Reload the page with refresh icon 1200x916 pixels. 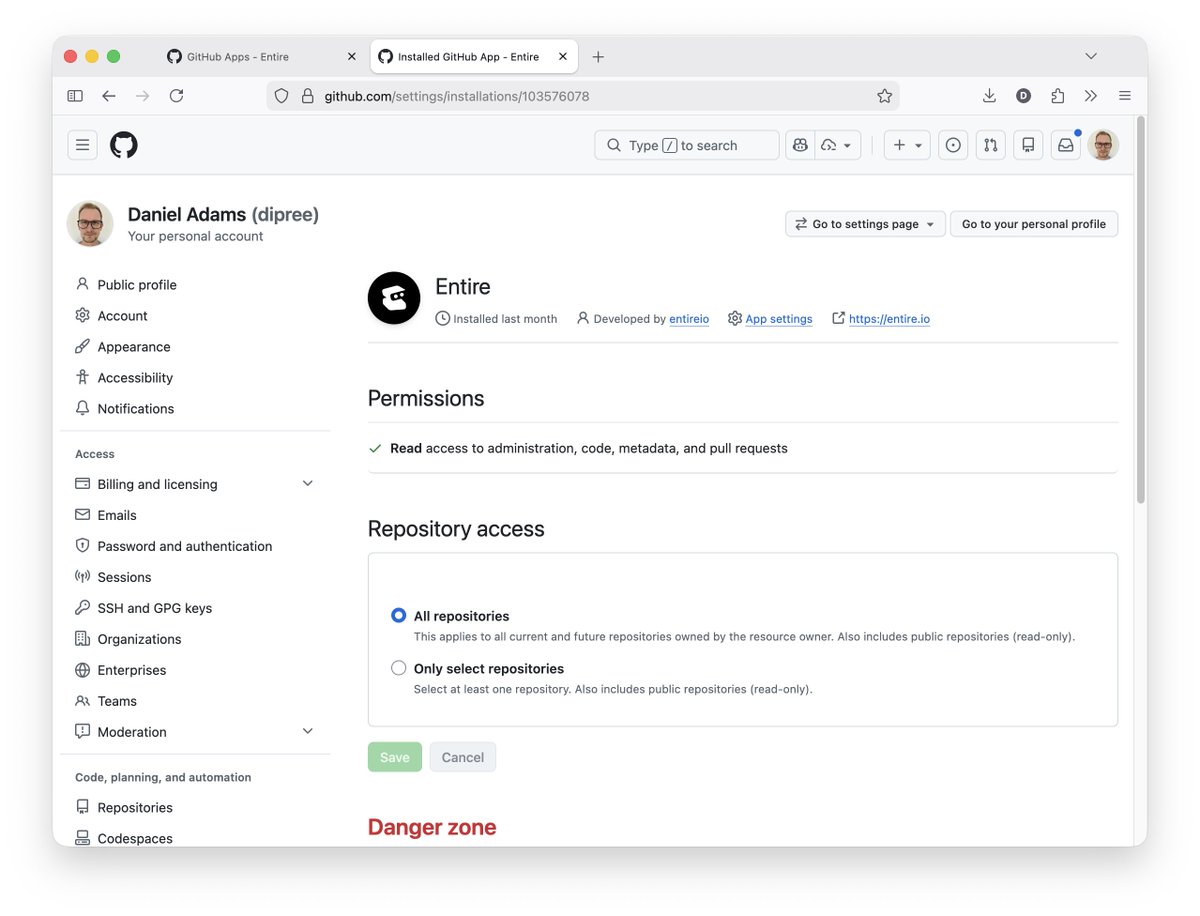(176, 96)
